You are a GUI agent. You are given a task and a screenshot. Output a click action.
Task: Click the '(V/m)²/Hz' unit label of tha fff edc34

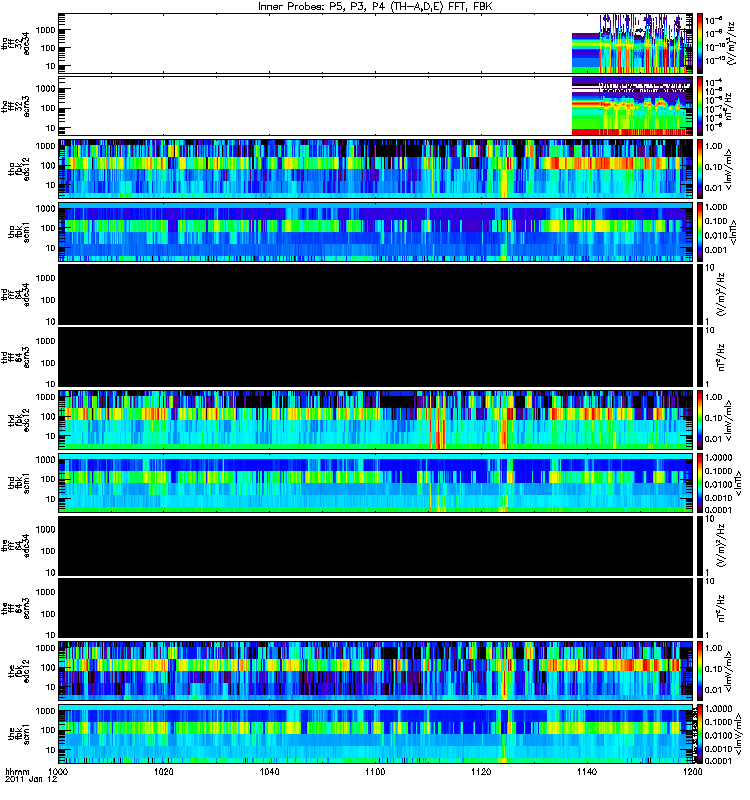coord(731,43)
